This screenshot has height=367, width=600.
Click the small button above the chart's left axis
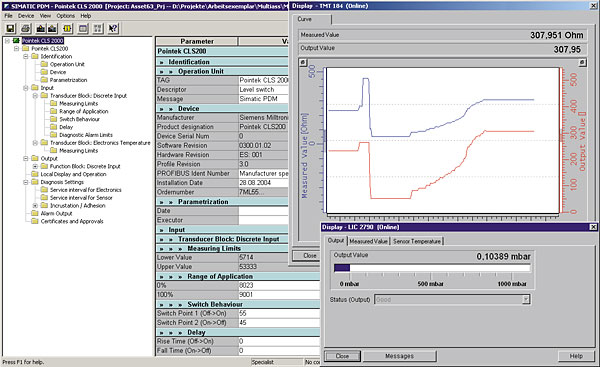click(x=303, y=62)
